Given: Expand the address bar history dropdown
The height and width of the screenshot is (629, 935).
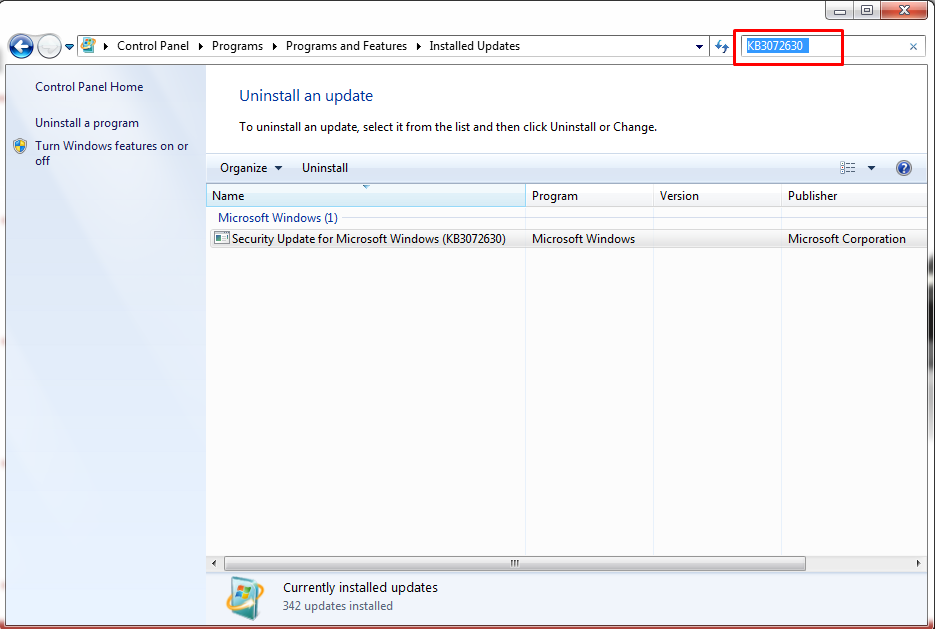Looking at the screenshot, I should [x=699, y=47].
